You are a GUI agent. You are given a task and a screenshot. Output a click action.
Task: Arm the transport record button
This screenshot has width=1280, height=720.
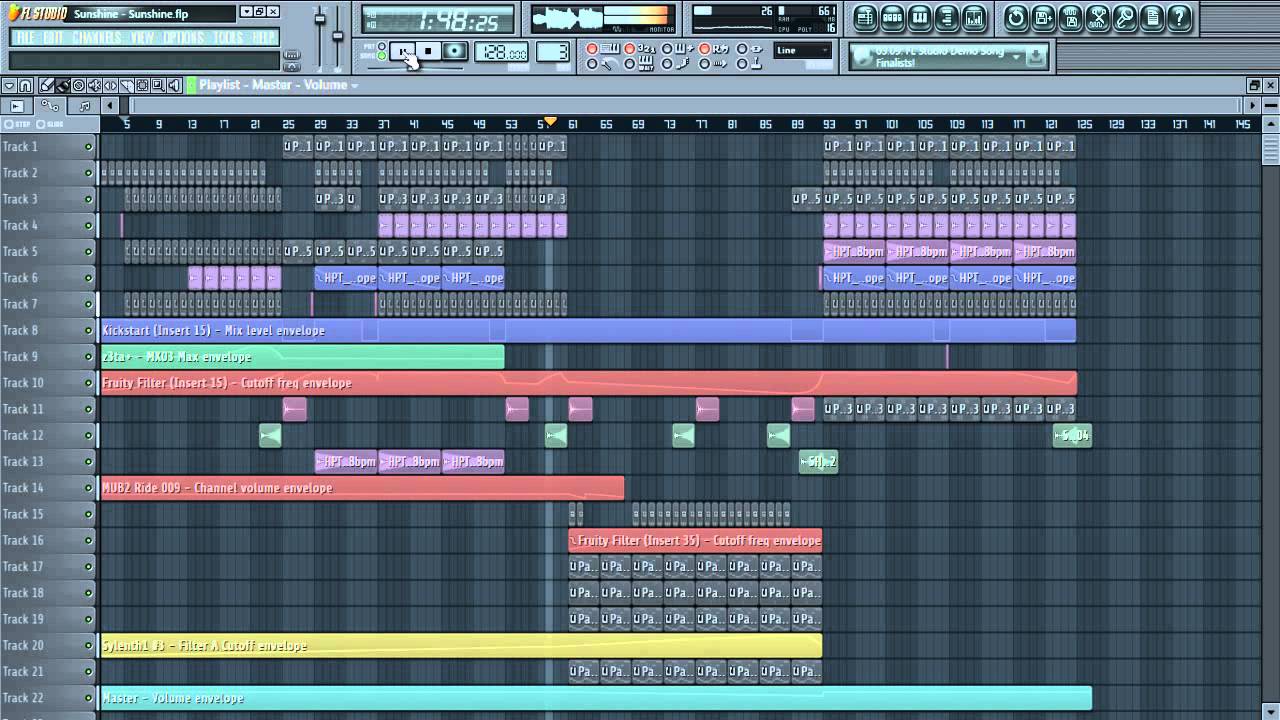pyautogui.click(x=454, y=51)
